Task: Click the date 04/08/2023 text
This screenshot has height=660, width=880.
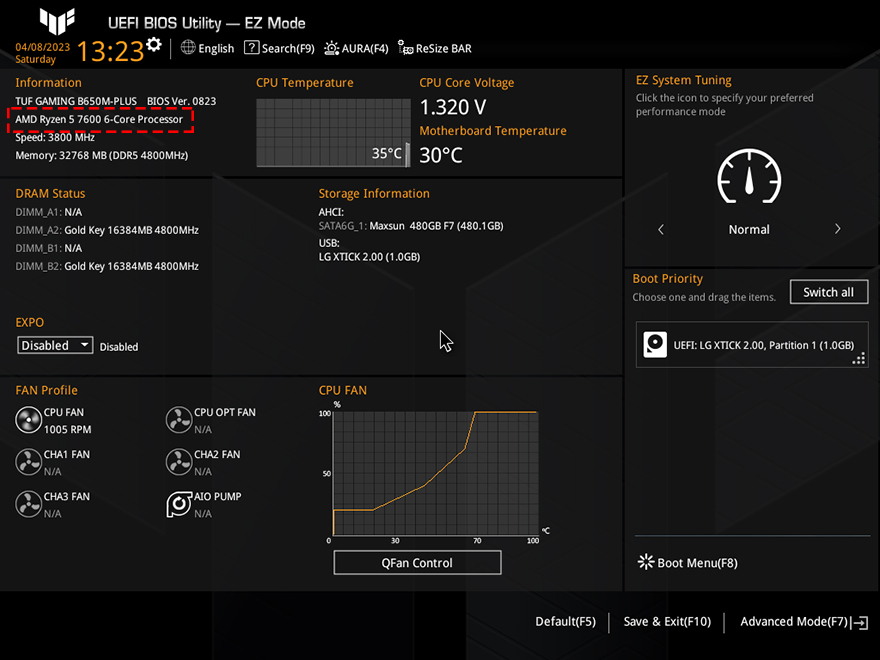Action: click(x=43, y=47)
